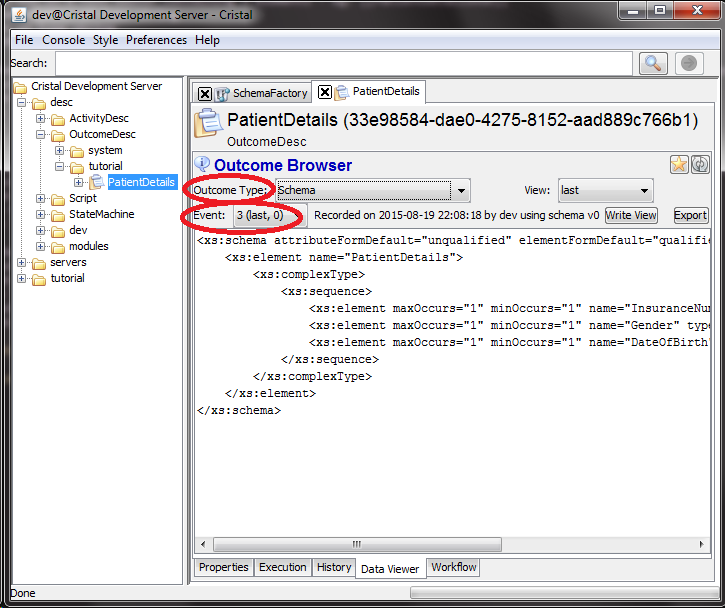Click the blue info icon beside Outcome Browser
The image size is (725, 608).
(202, 164)
